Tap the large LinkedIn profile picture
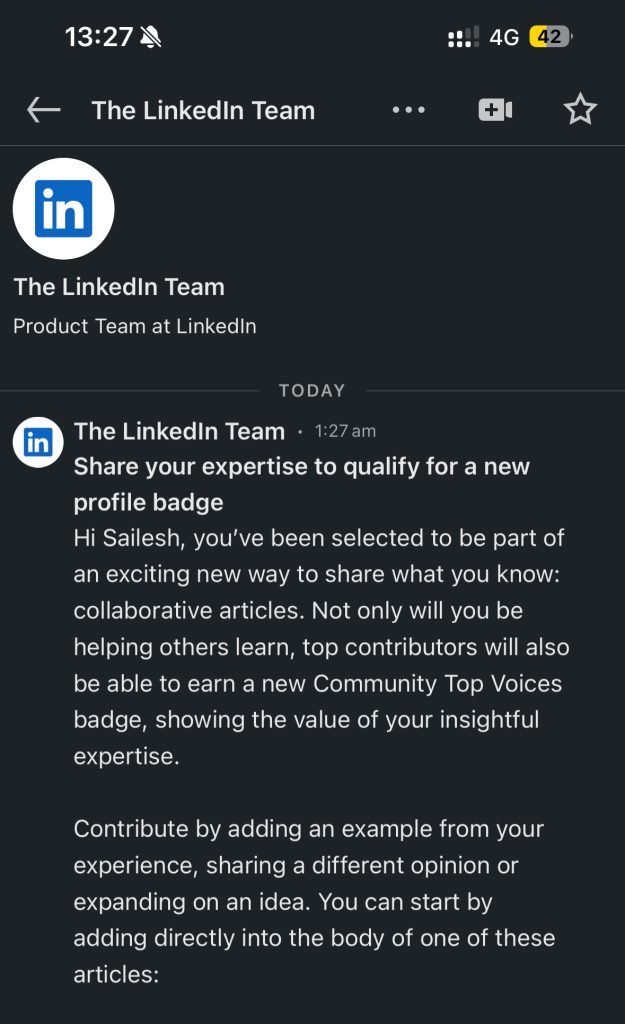Image resolution: width=625 pixels, height=1024 pixels. [x=63, y=208]
